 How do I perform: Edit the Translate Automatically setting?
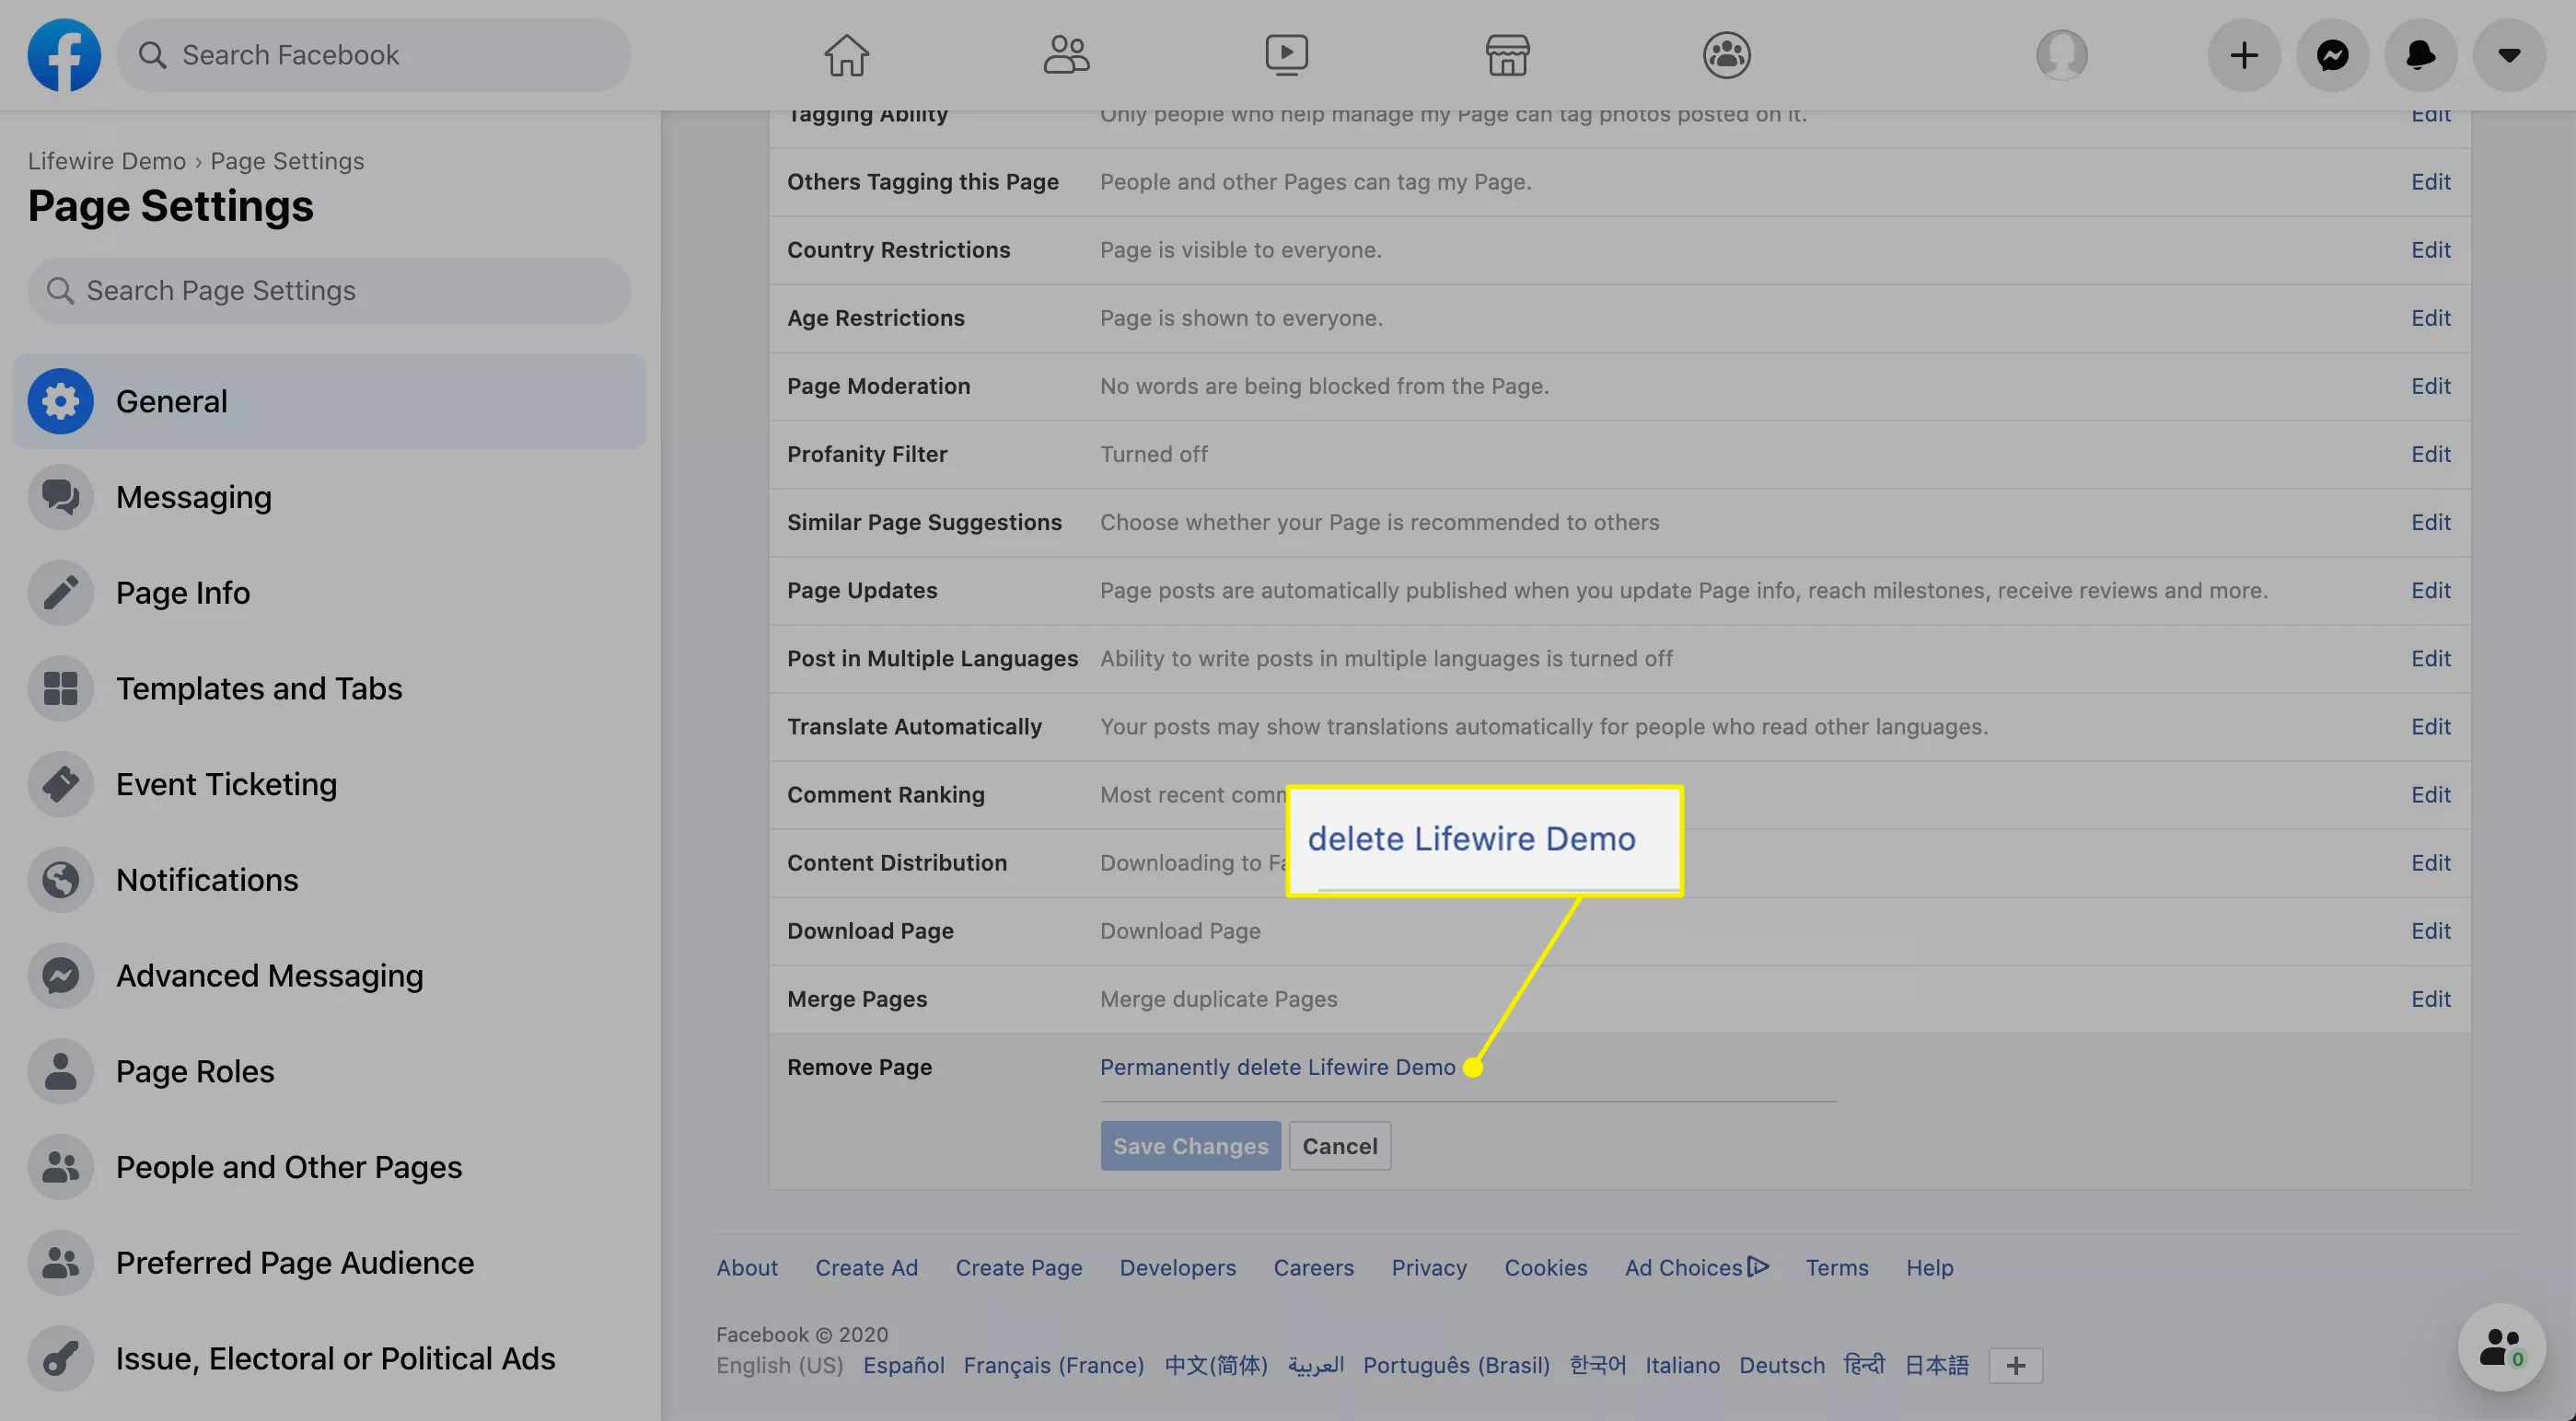(2430, 726)
